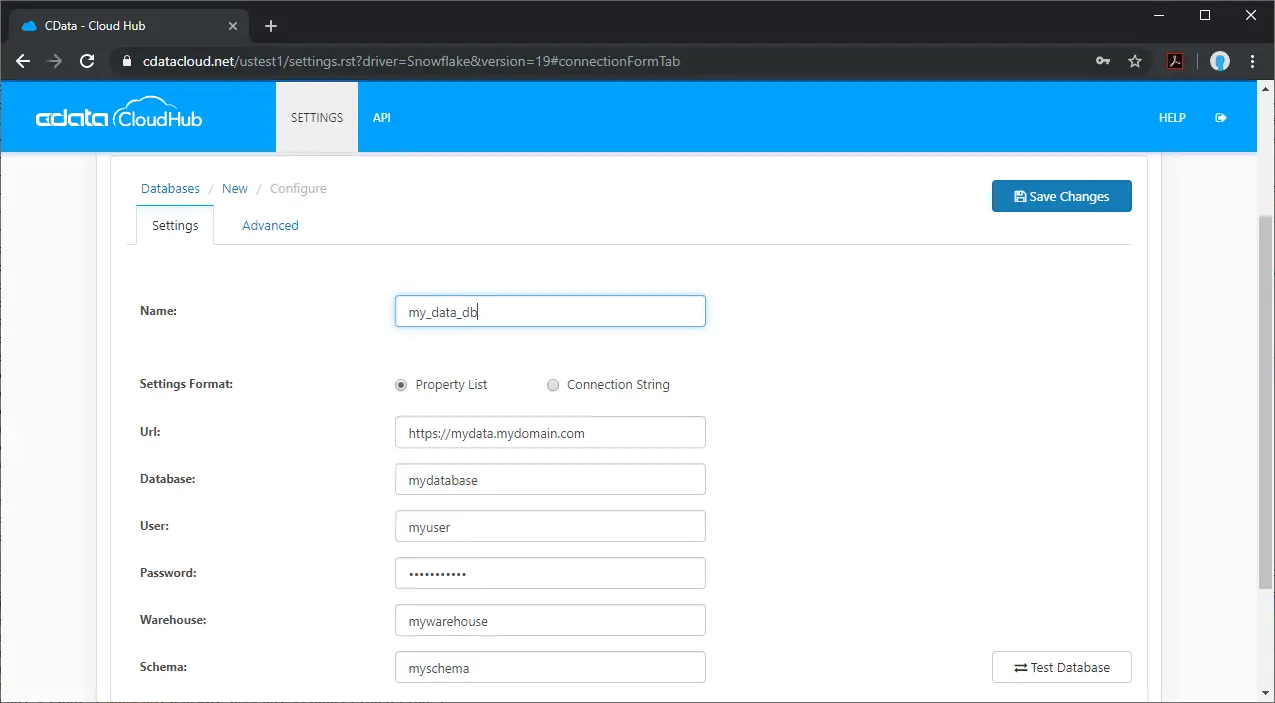The height and width of the screenshot is (703, 1275).
Task: Select the Settings tab
Action: click(x=174, y=225)
